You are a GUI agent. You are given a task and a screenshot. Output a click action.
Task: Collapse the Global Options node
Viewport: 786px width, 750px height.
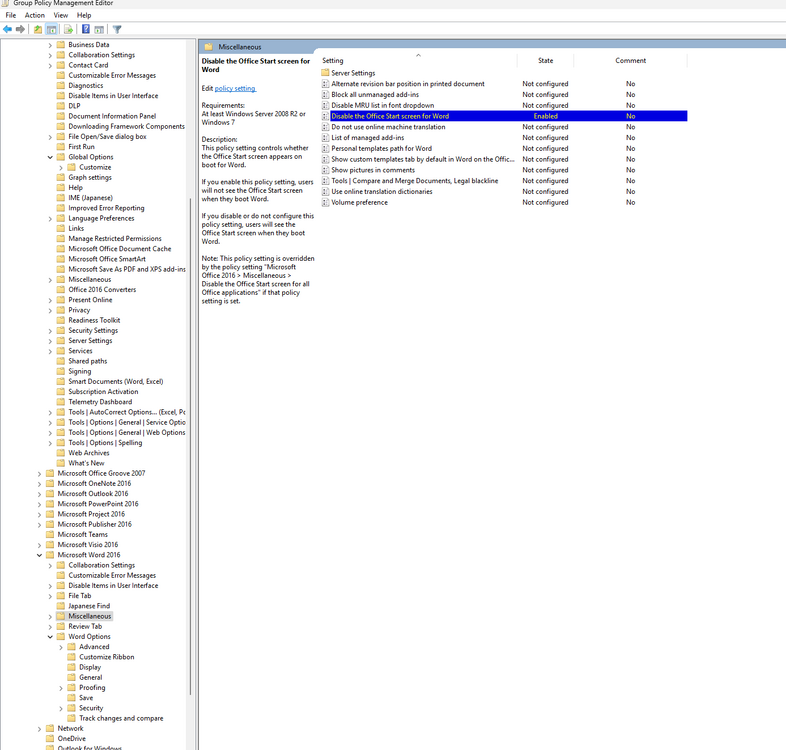coord(50,157)
